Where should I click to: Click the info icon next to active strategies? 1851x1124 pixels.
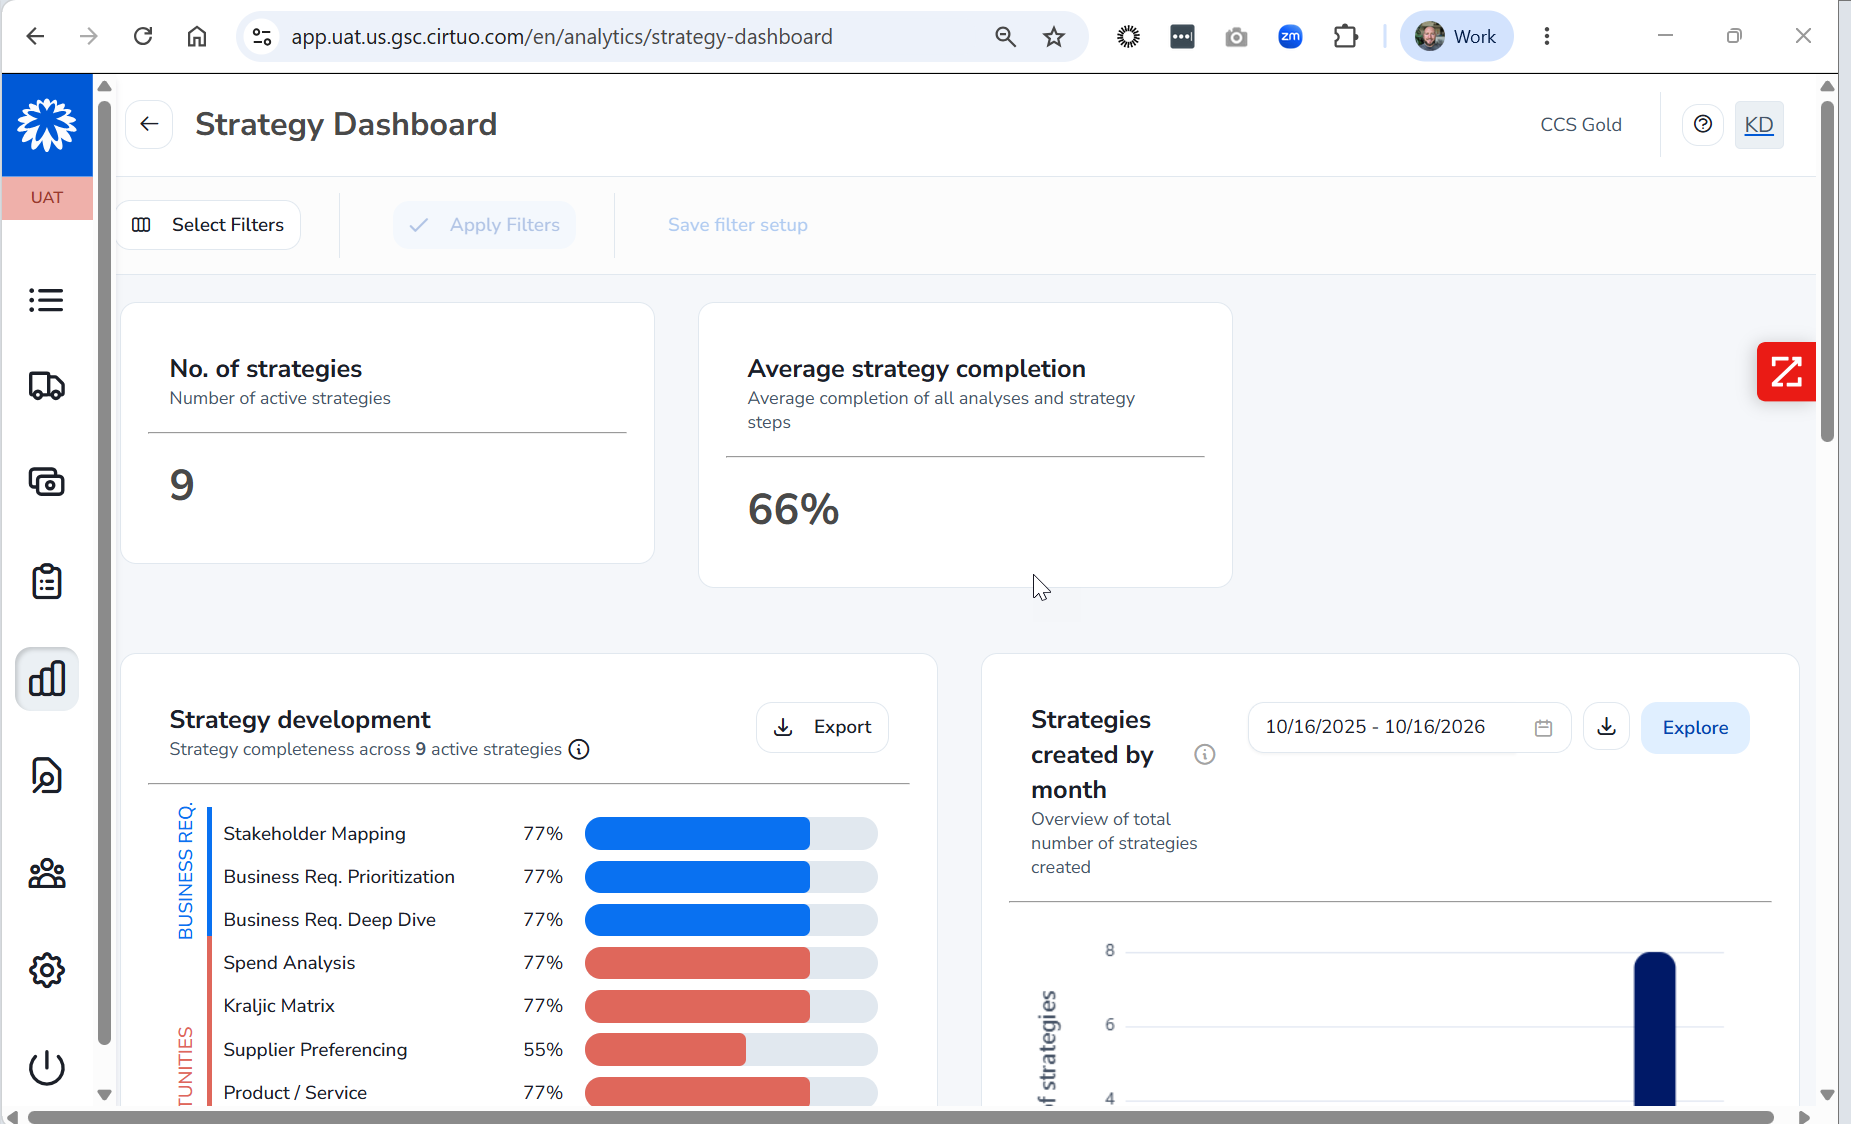tap(579, 750)
